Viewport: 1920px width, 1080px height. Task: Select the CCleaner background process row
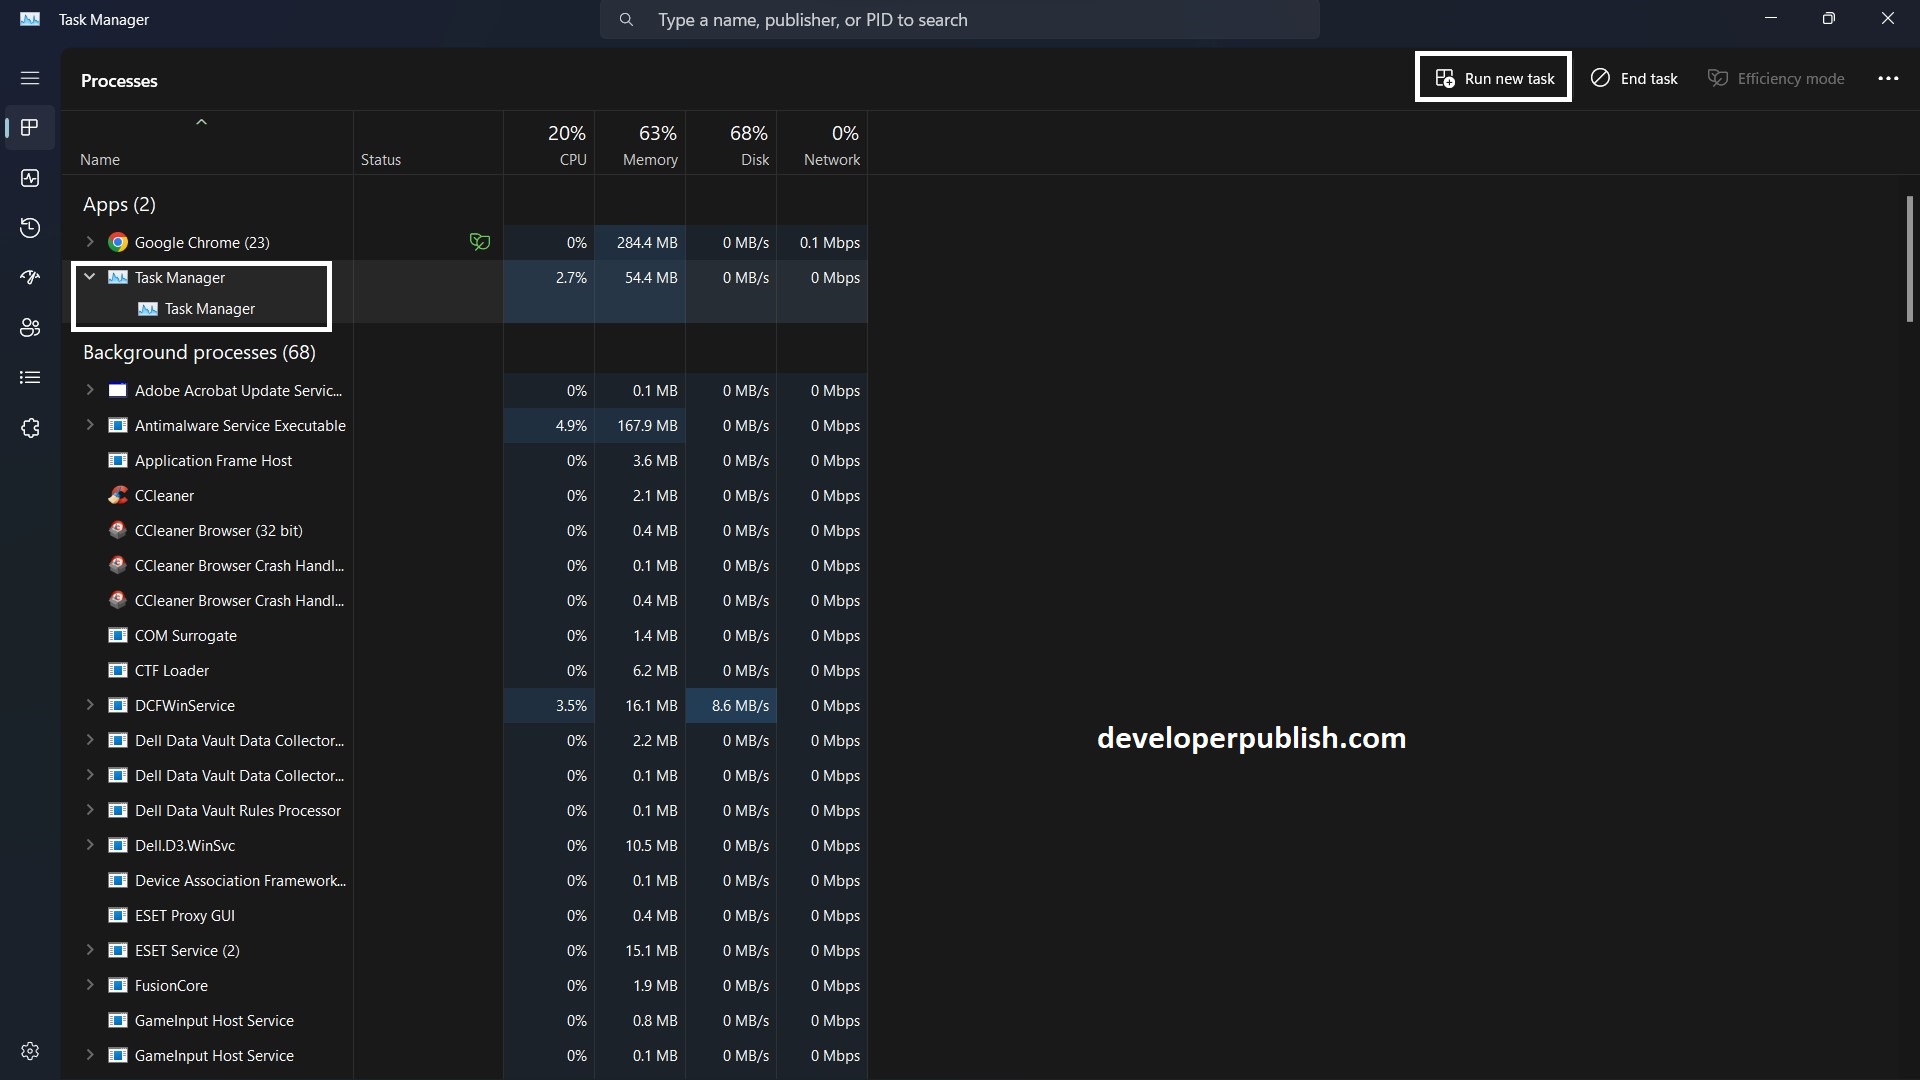[x=165, y=496]
